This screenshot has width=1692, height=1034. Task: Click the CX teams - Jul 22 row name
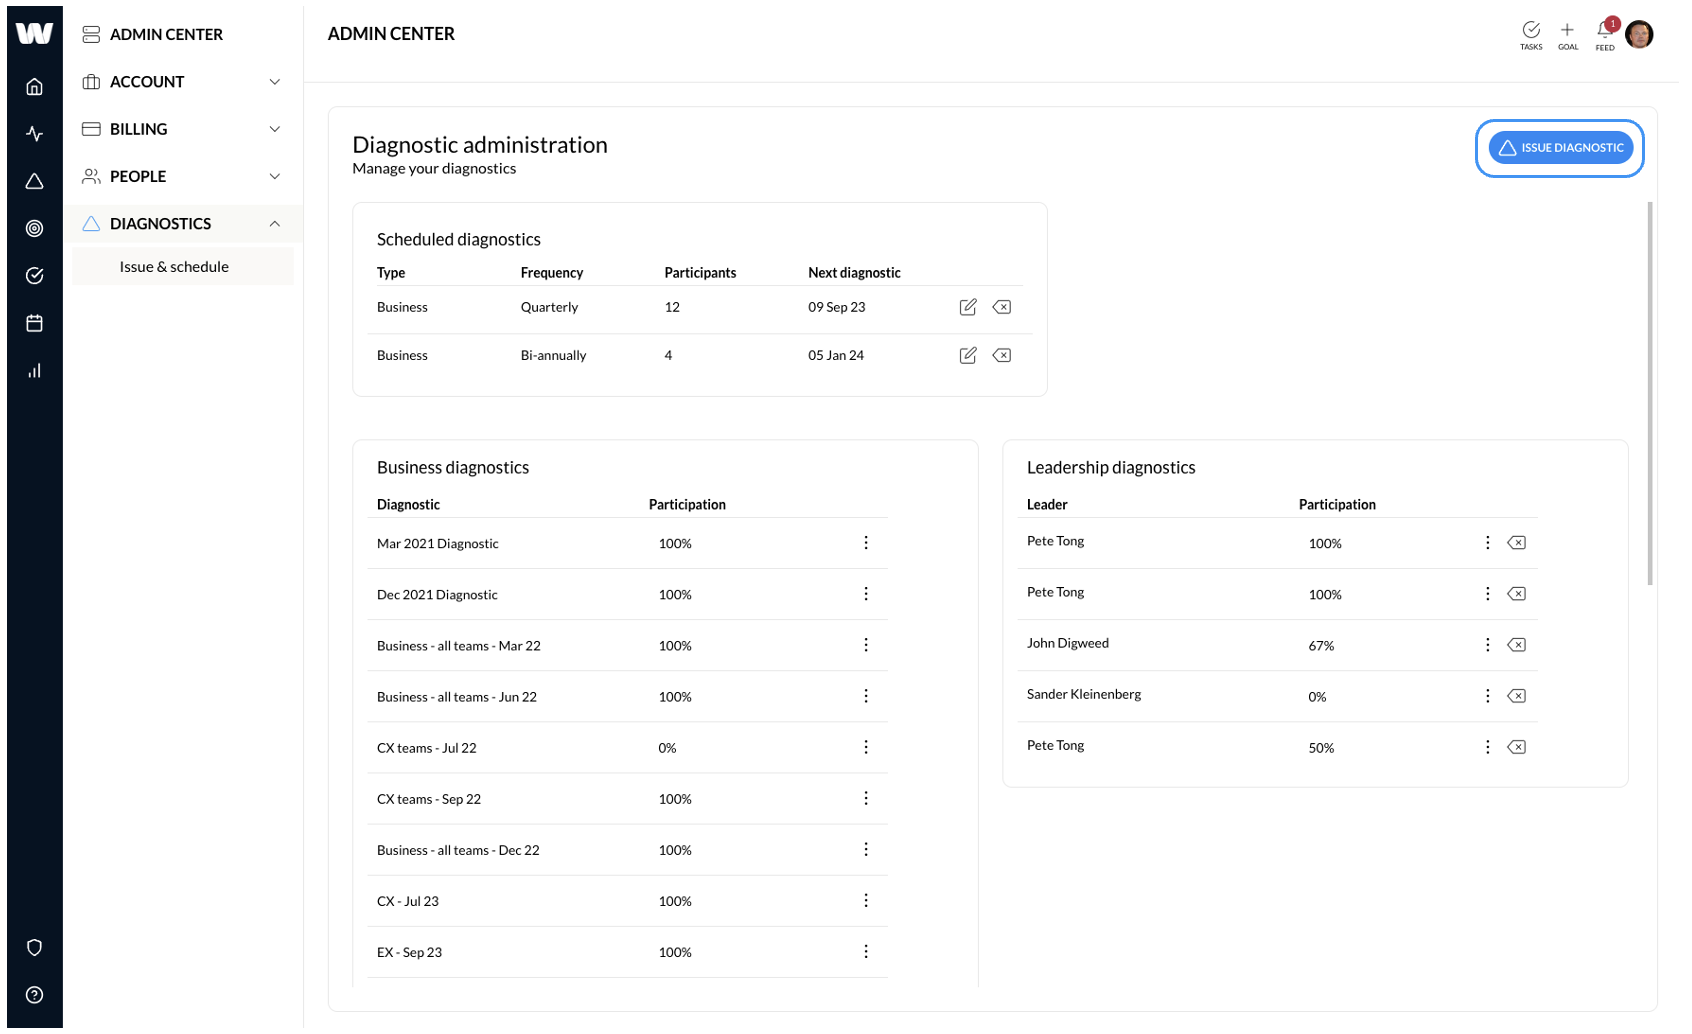click(427, 748)
